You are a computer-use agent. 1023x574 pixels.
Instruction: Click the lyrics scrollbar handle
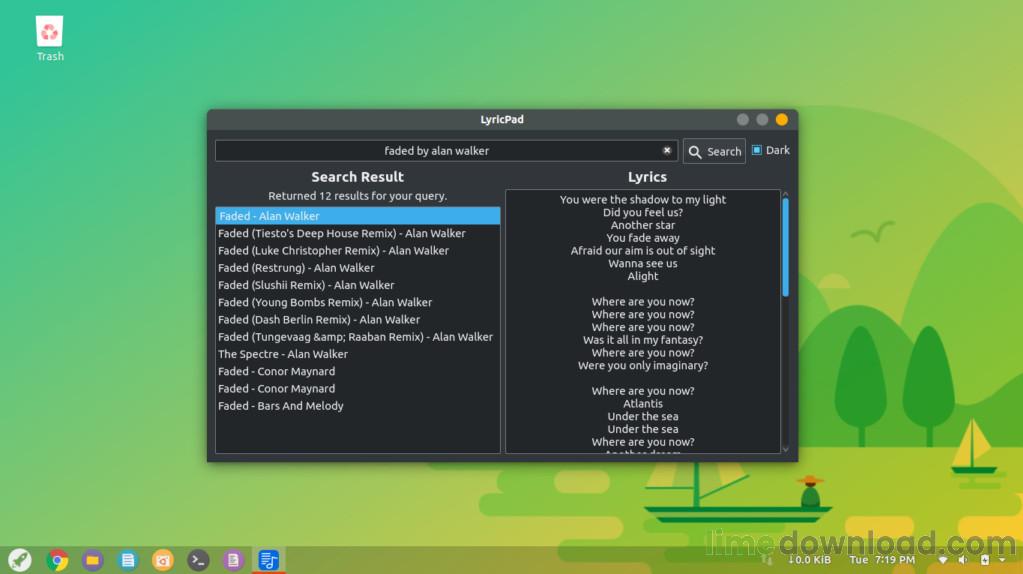[x=786, y=247]
